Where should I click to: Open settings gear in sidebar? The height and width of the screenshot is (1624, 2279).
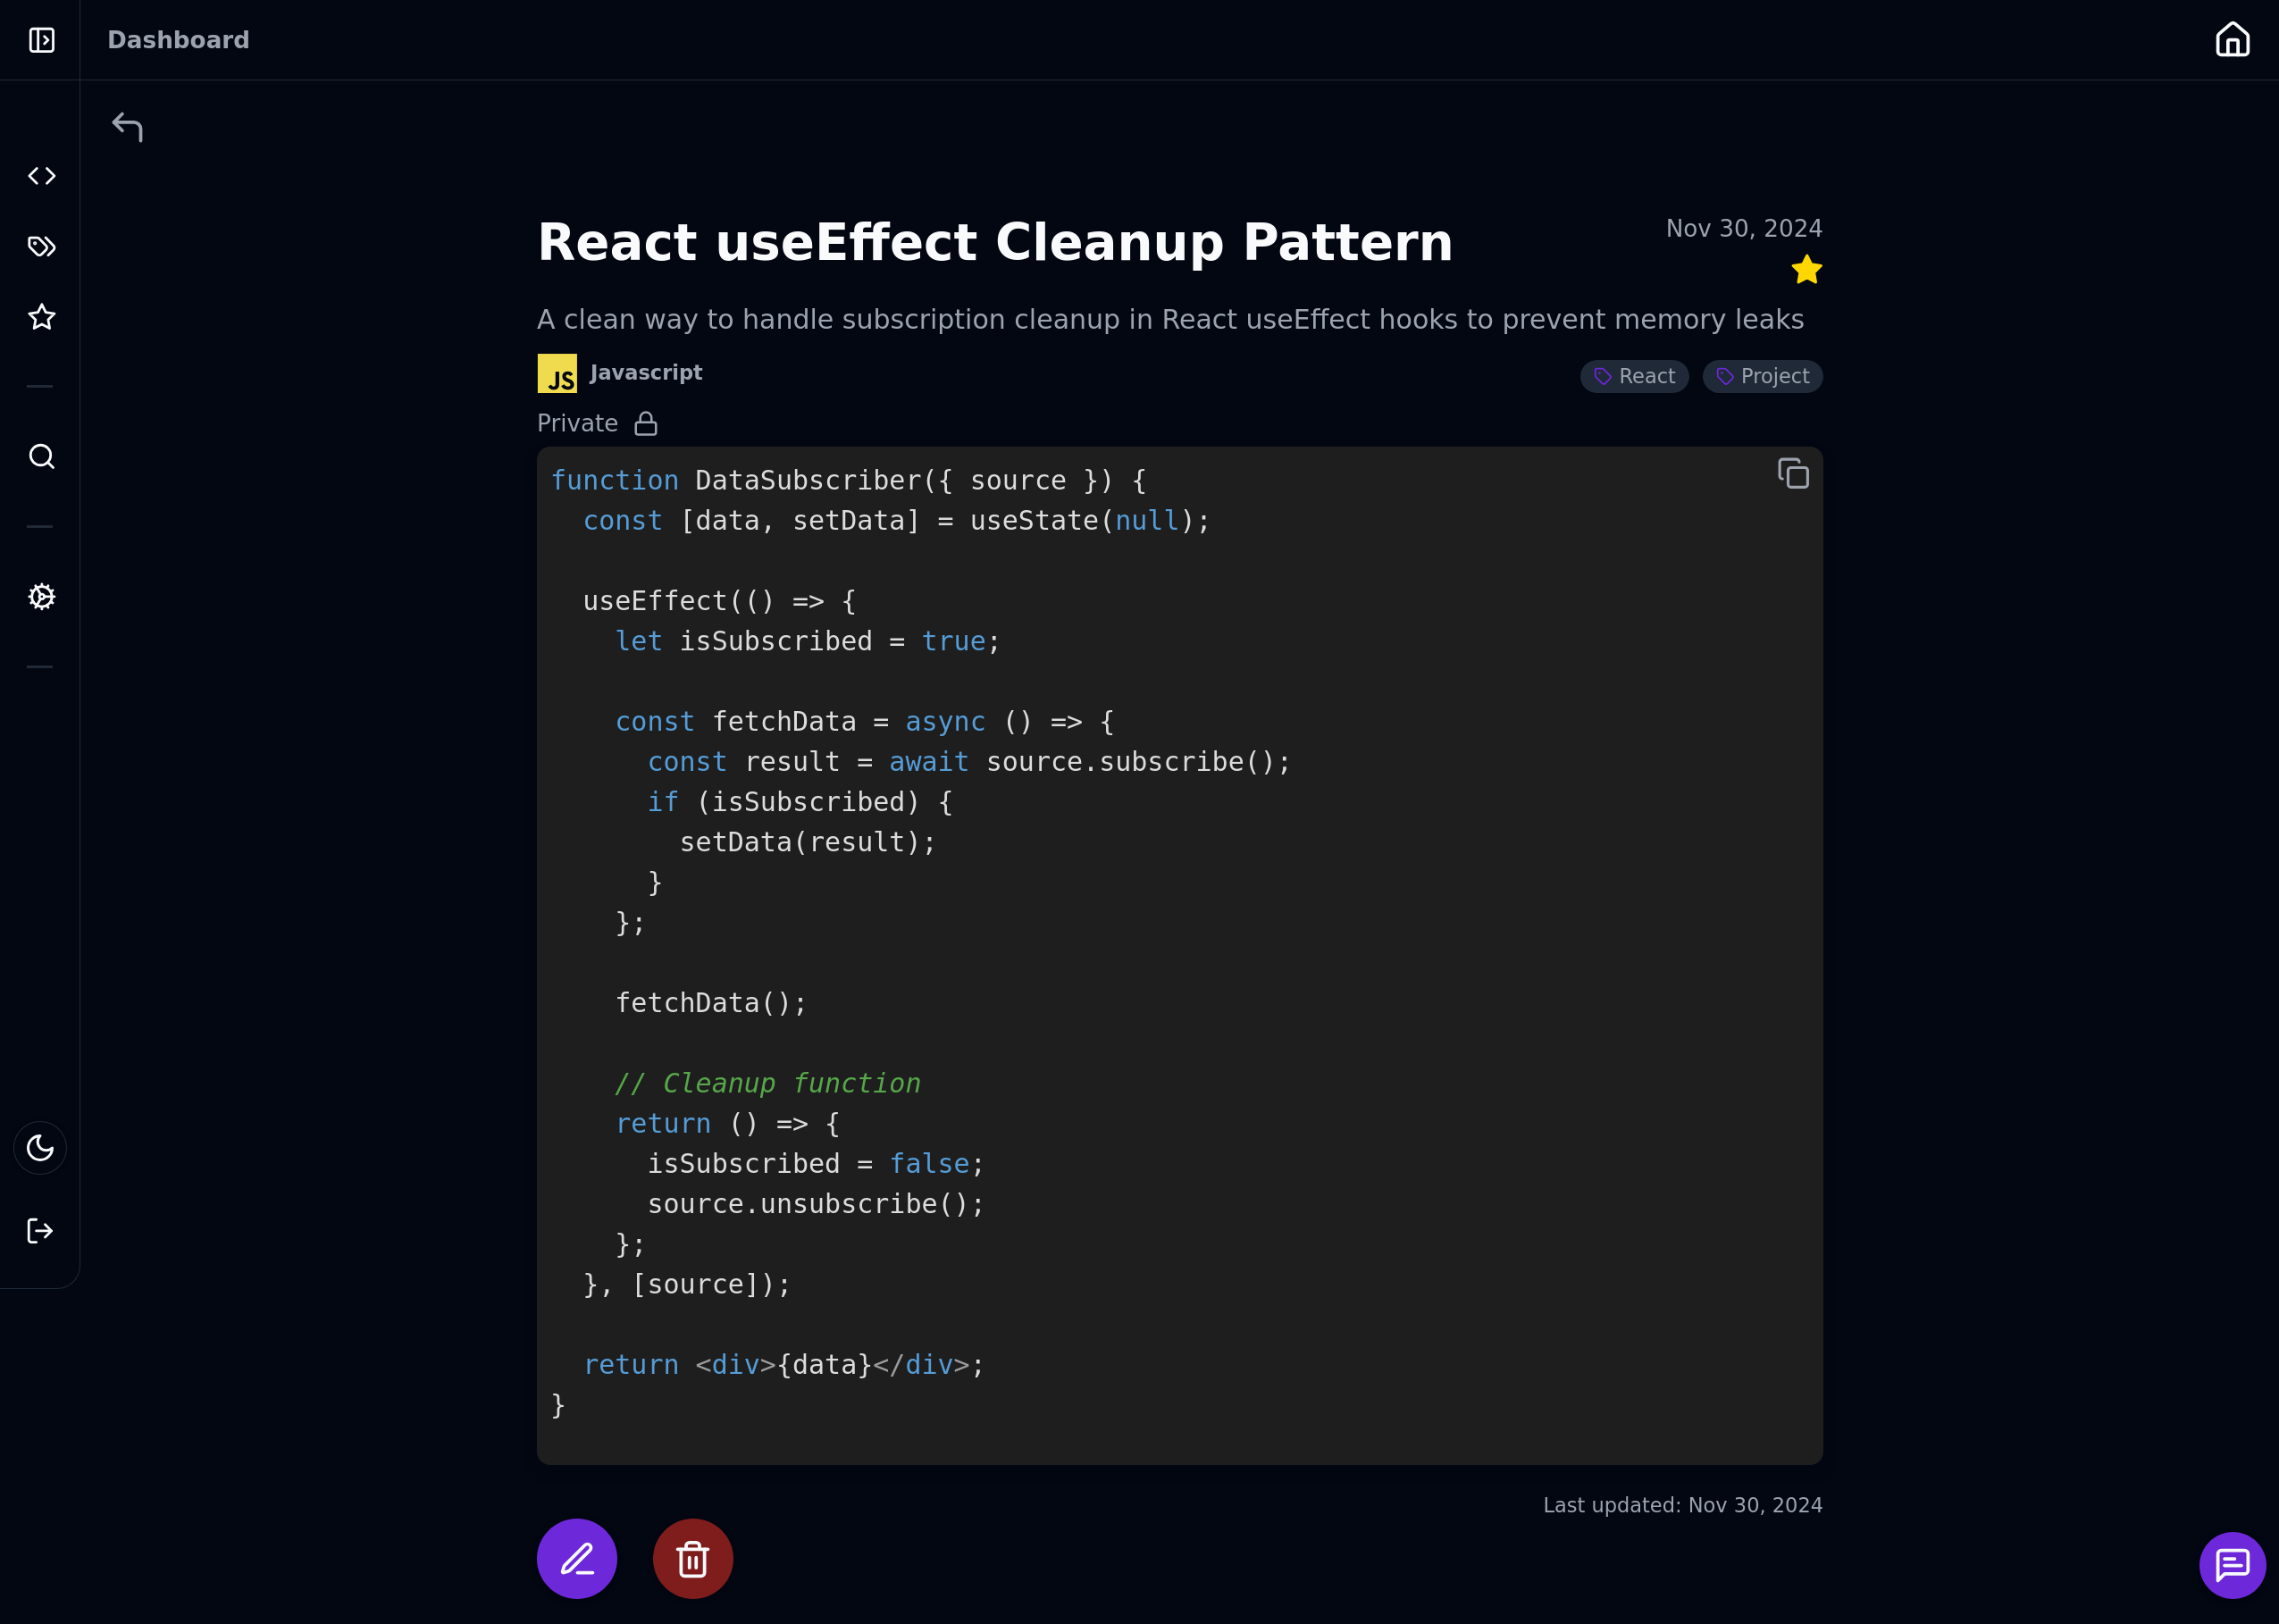tap(41, 597)
